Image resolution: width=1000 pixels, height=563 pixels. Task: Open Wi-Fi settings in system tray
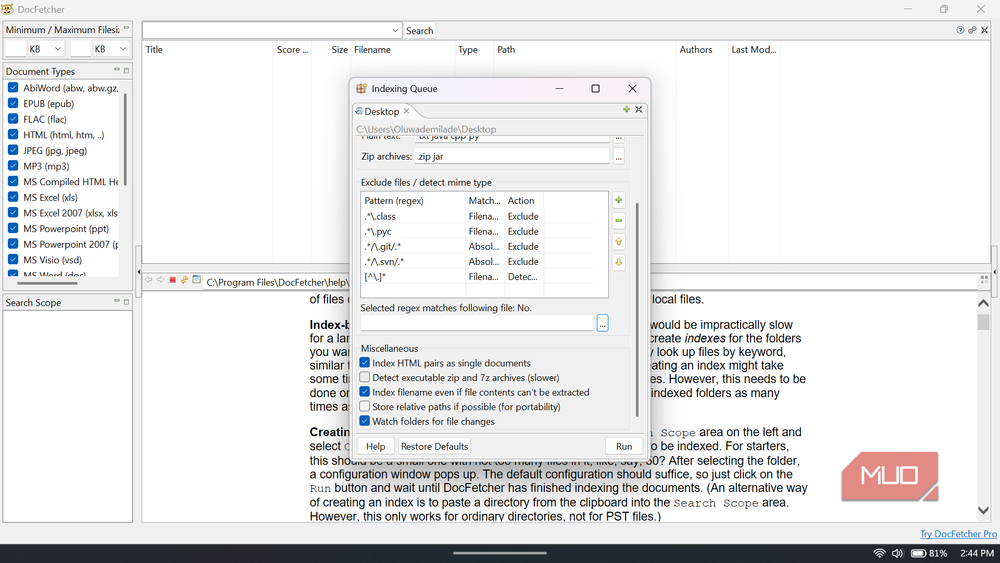(879, 553)
